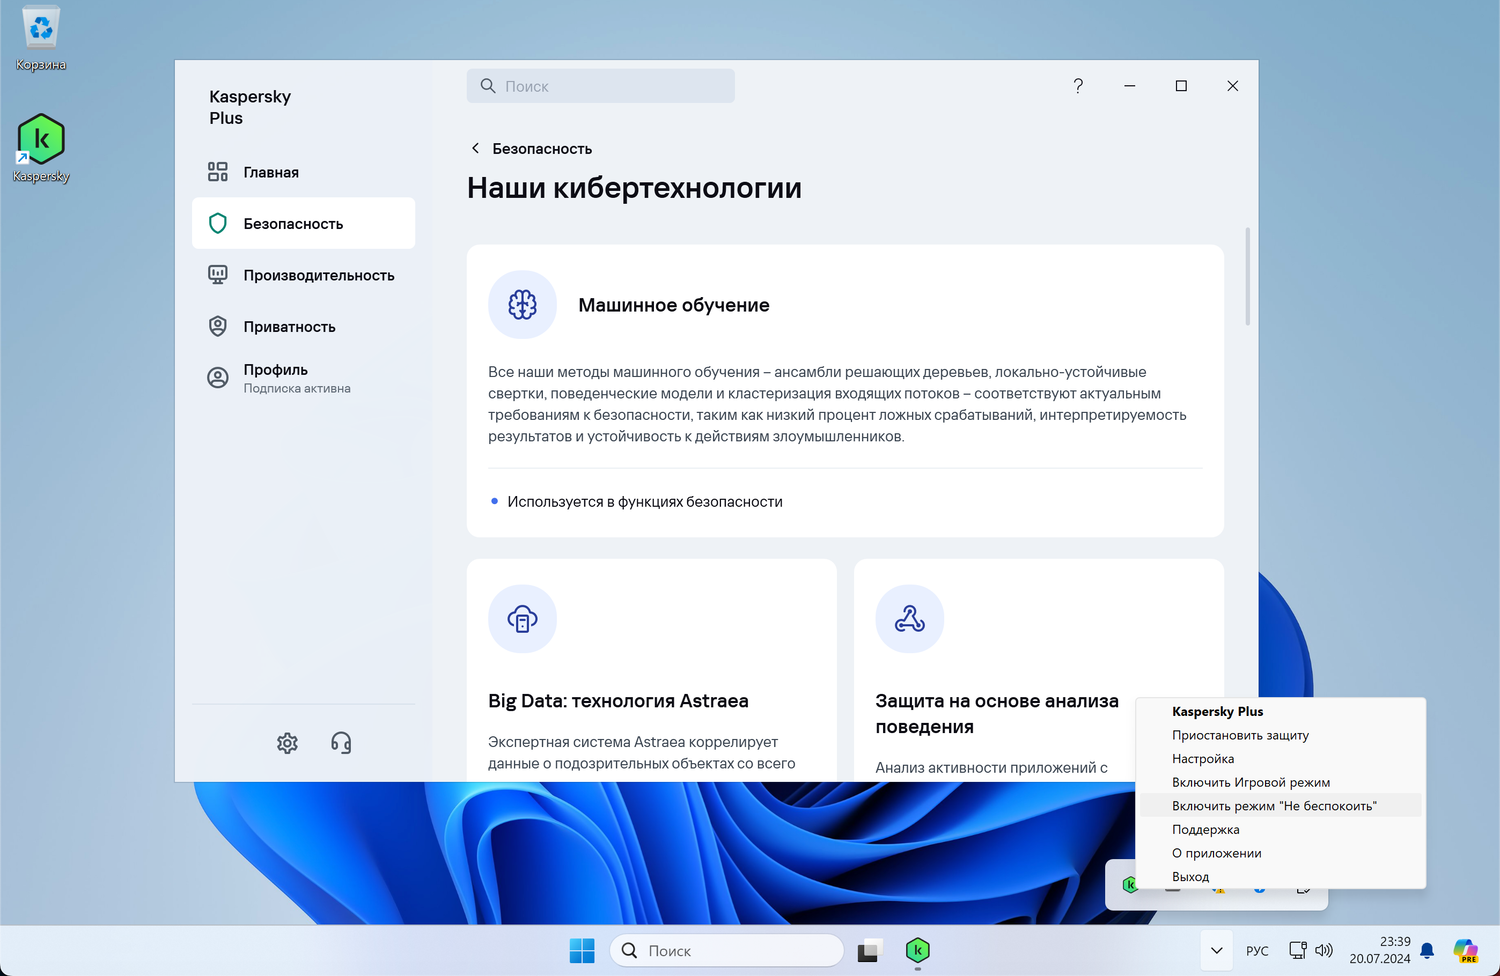This screenshot has width=1500, height=976.
Task: Click the Kaspersky Plus header menu entry
Action: click(1280, 712)
